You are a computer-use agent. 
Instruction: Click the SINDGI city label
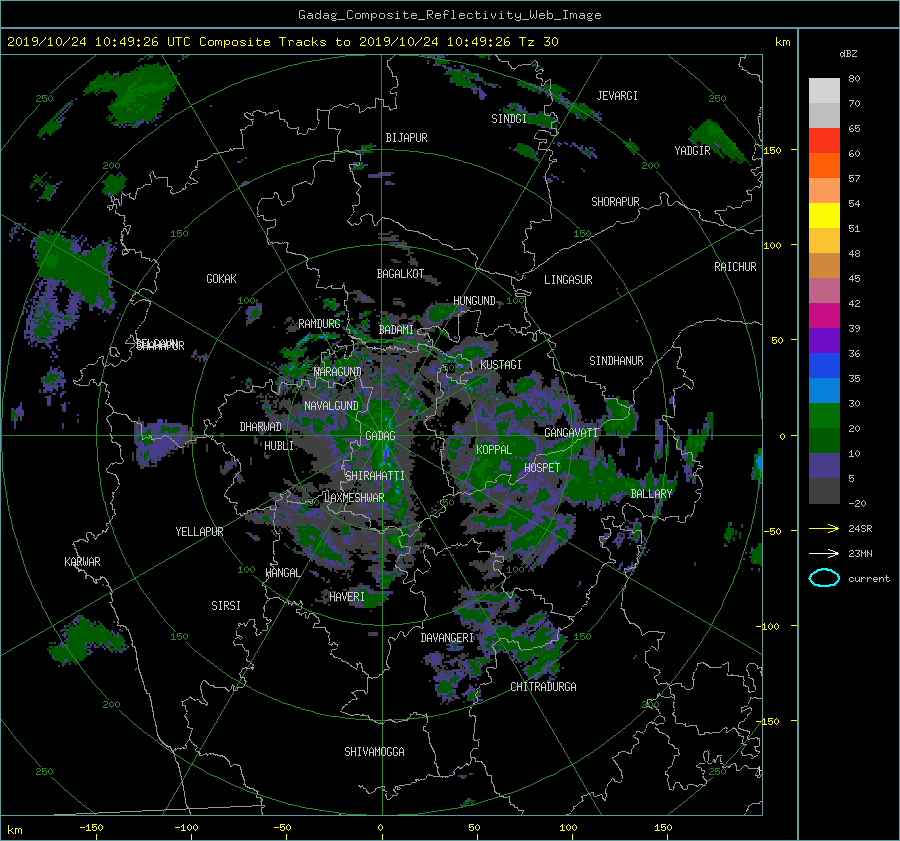(509, 119)
